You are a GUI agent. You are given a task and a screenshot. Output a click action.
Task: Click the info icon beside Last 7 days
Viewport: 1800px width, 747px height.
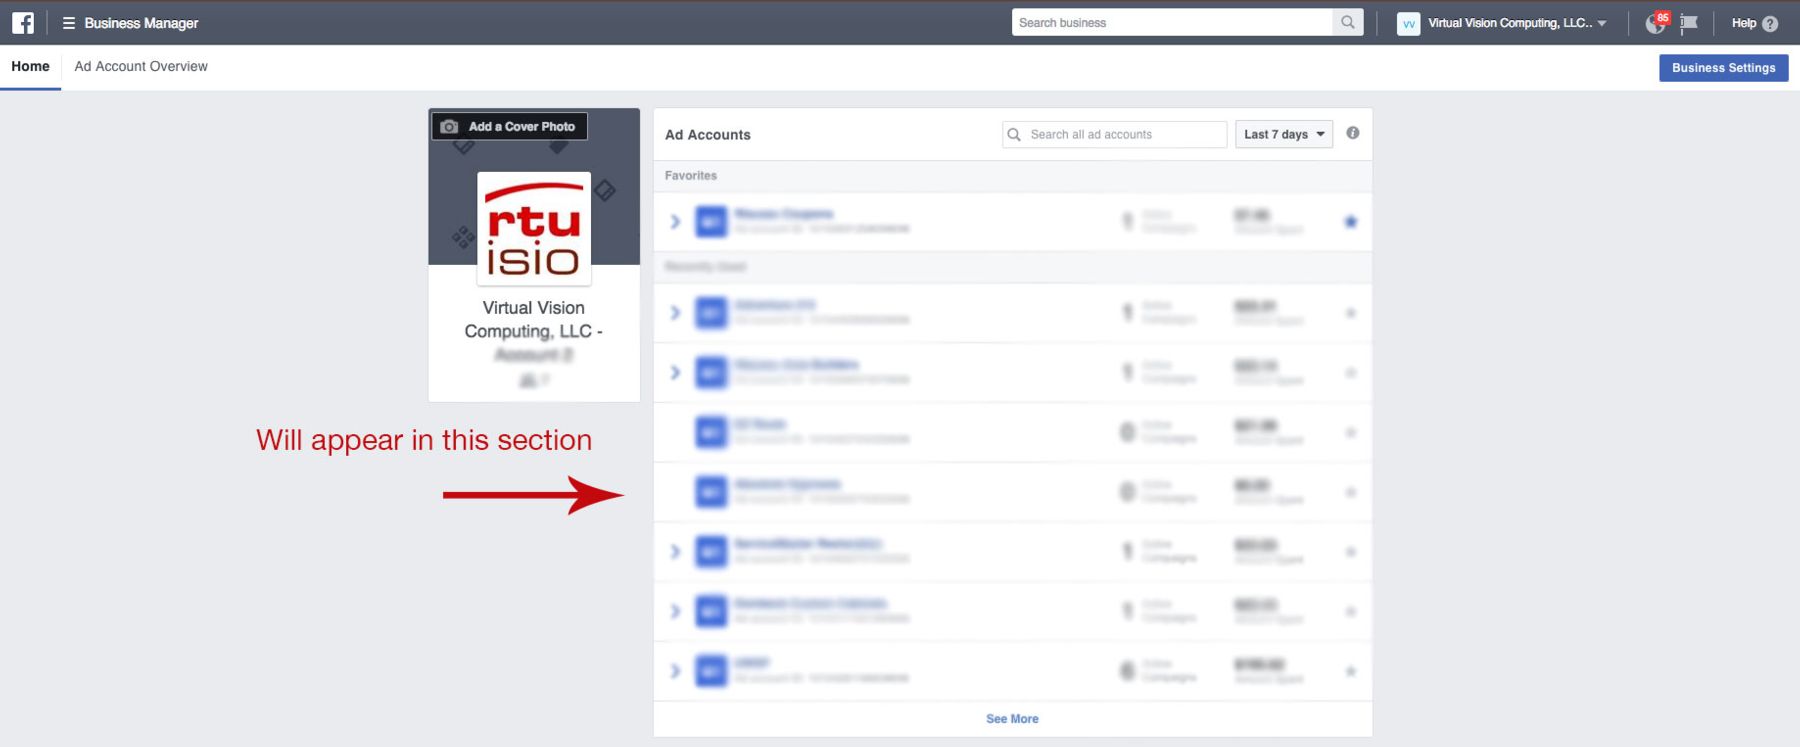pyautogui.click(x=1352, y=133)
